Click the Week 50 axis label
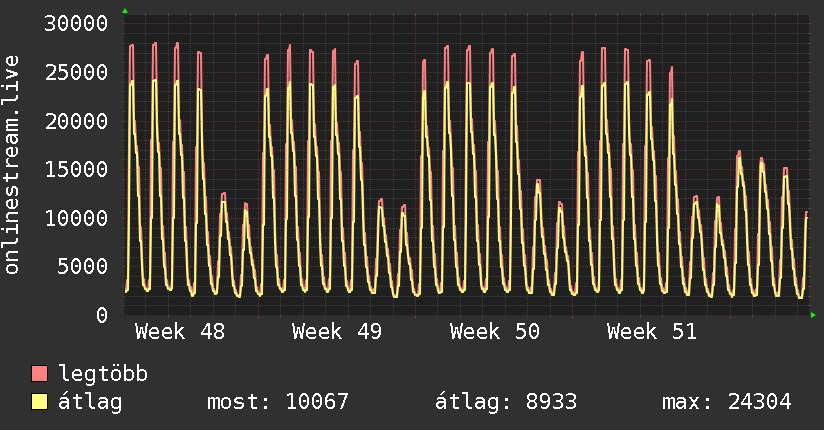The height and width of the screenshot is (430, 824). coord(495,332)
